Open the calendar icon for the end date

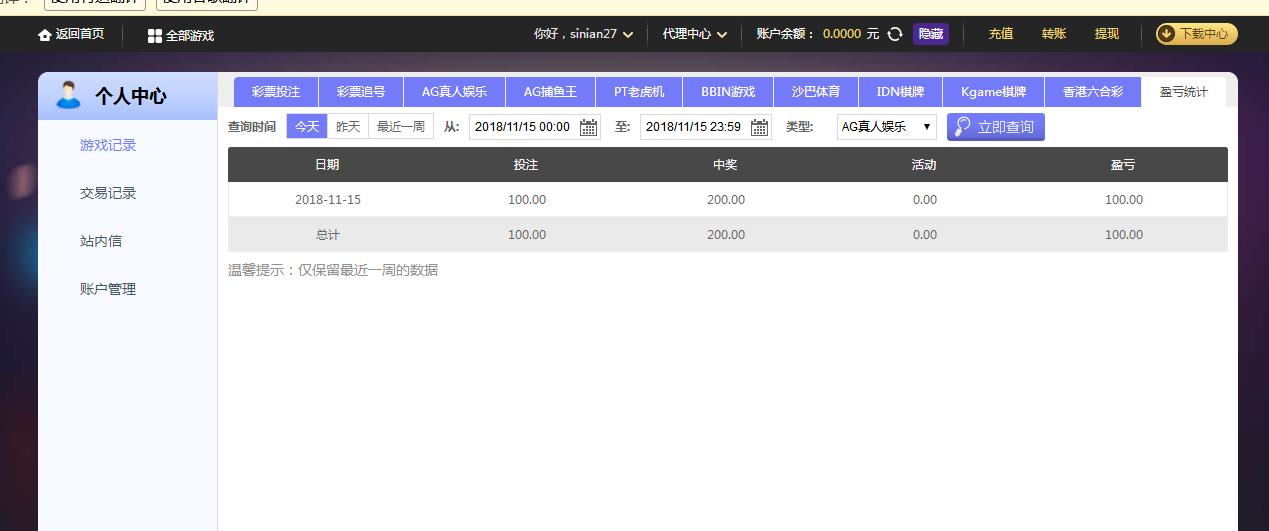coord(760,127)
